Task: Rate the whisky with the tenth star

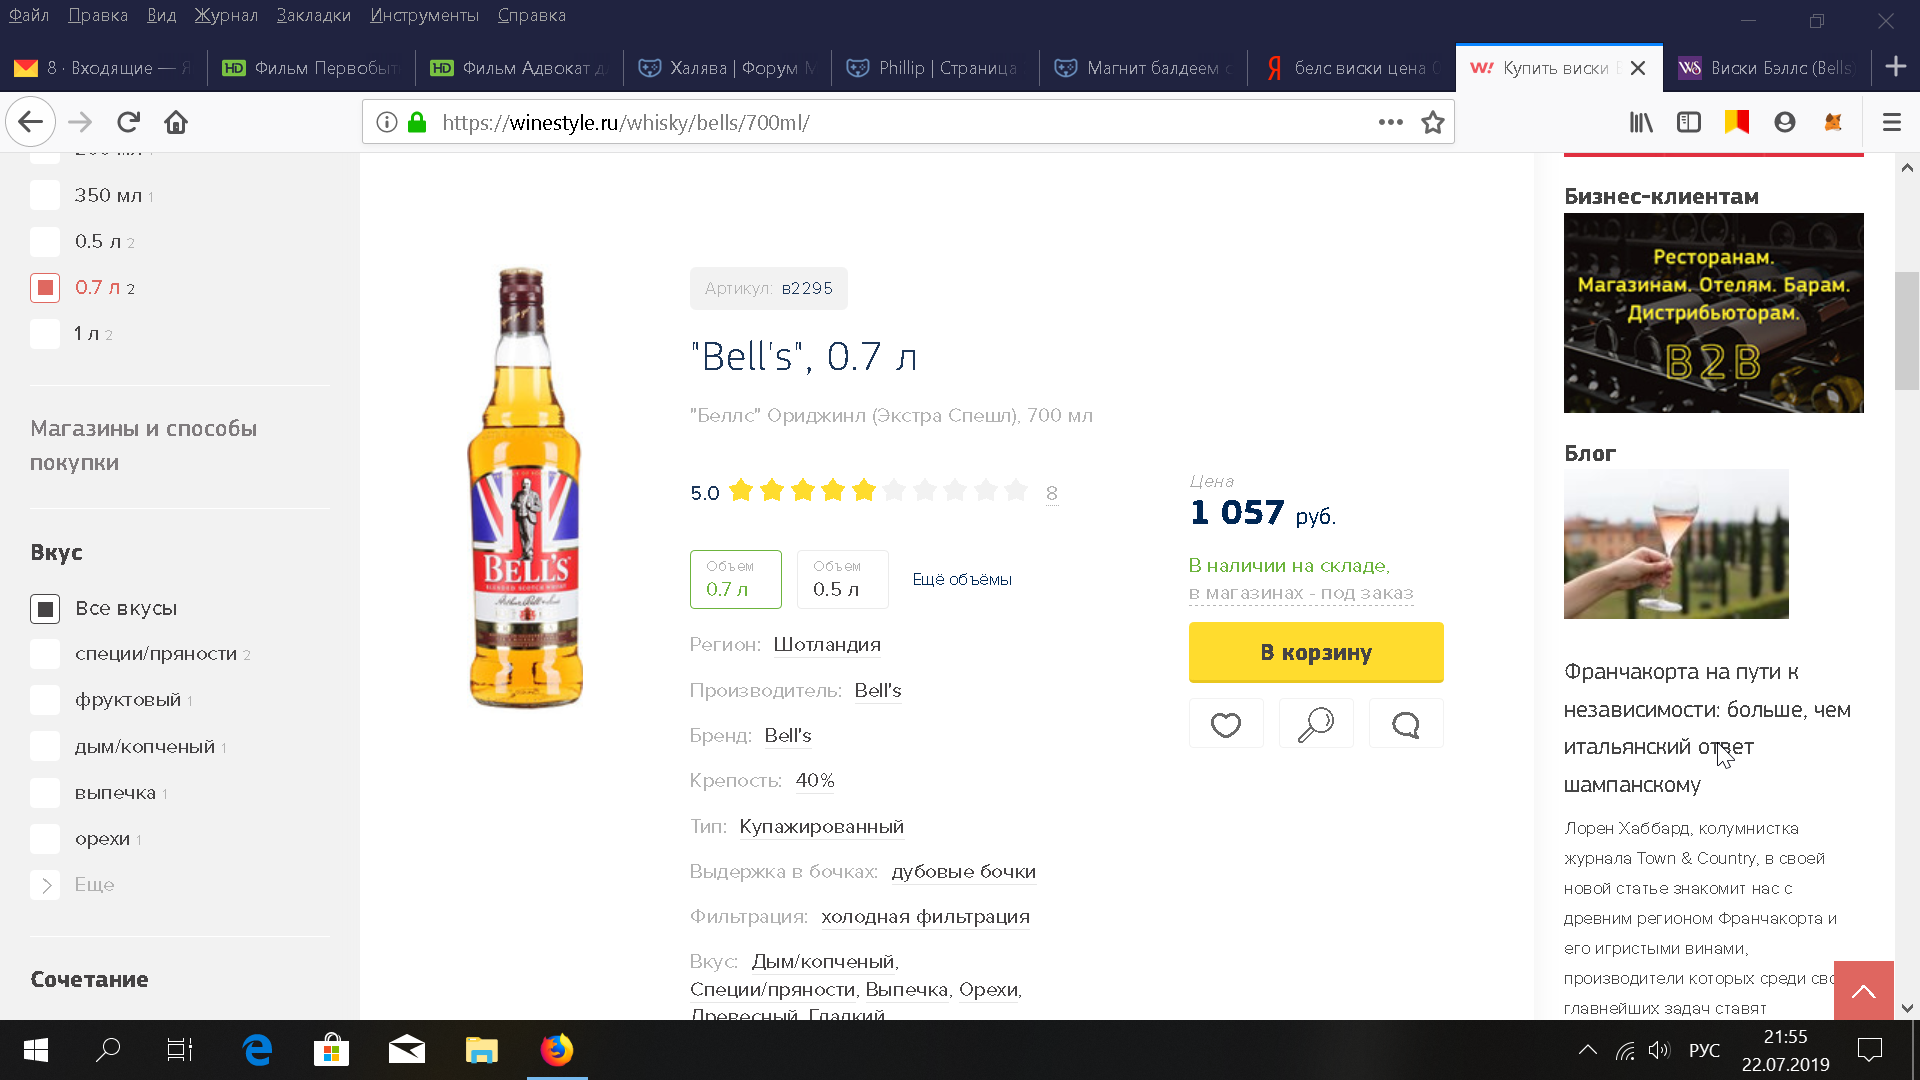Action: pos(1016,490)
